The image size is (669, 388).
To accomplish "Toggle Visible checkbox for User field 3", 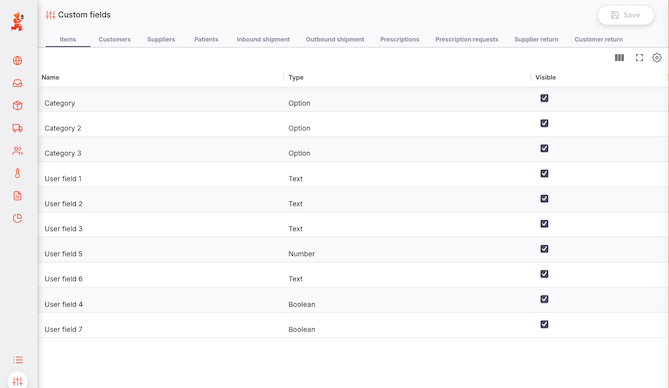I will click(544, 224).
